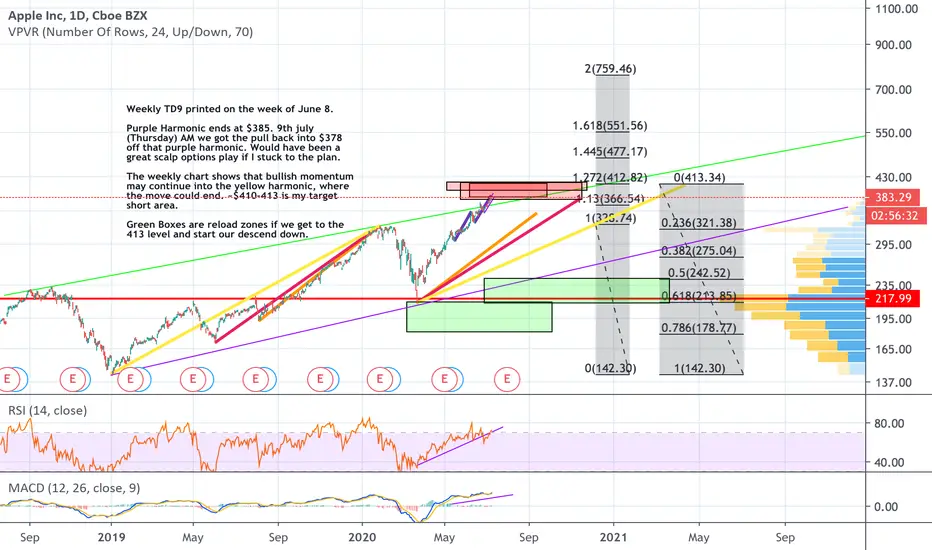932x550 pixels.
Task: Select the 0(413.34) retracement label
Action: pyautogui.click(x=700, y=177)
